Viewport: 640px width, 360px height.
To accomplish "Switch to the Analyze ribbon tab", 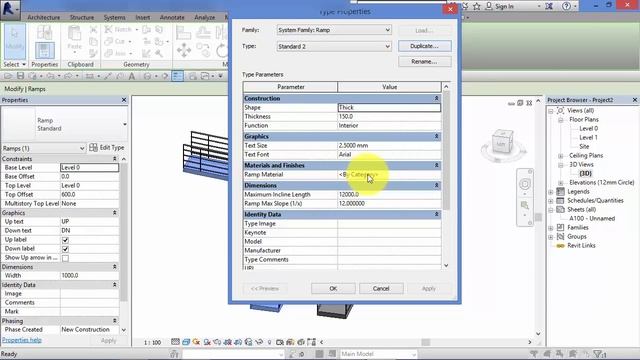I will coord(204,18).
